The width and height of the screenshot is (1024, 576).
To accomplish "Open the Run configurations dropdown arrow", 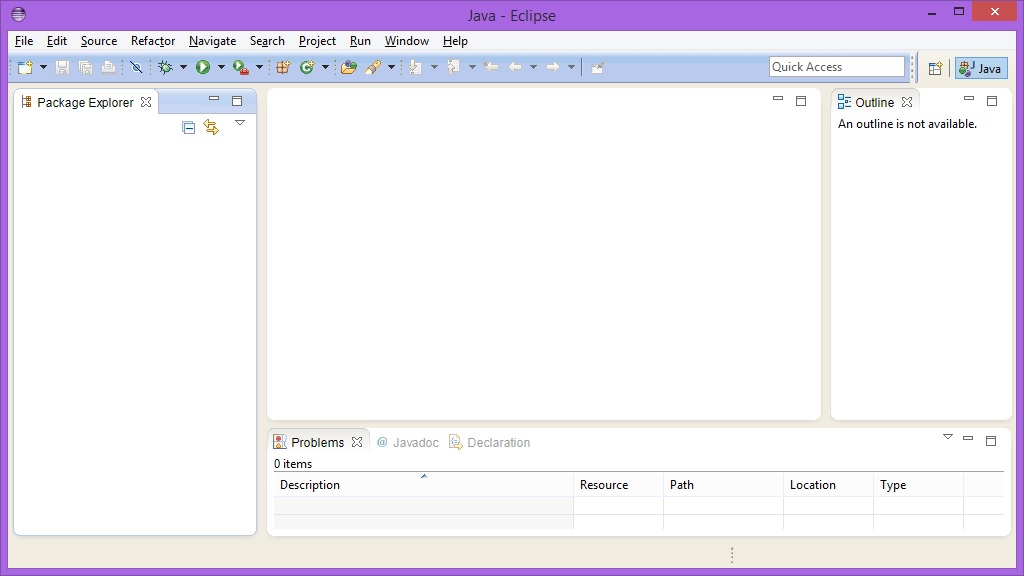I will [221, 67].
